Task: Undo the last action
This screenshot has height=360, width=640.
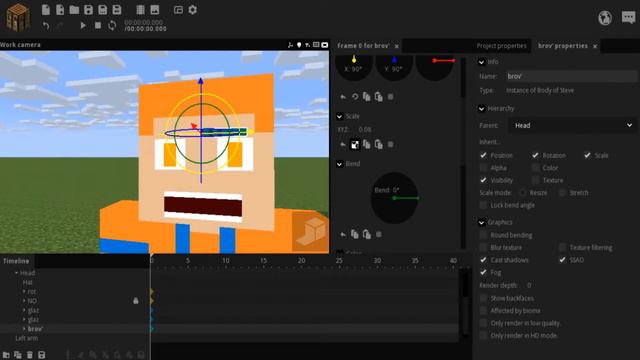Action: 46,25
